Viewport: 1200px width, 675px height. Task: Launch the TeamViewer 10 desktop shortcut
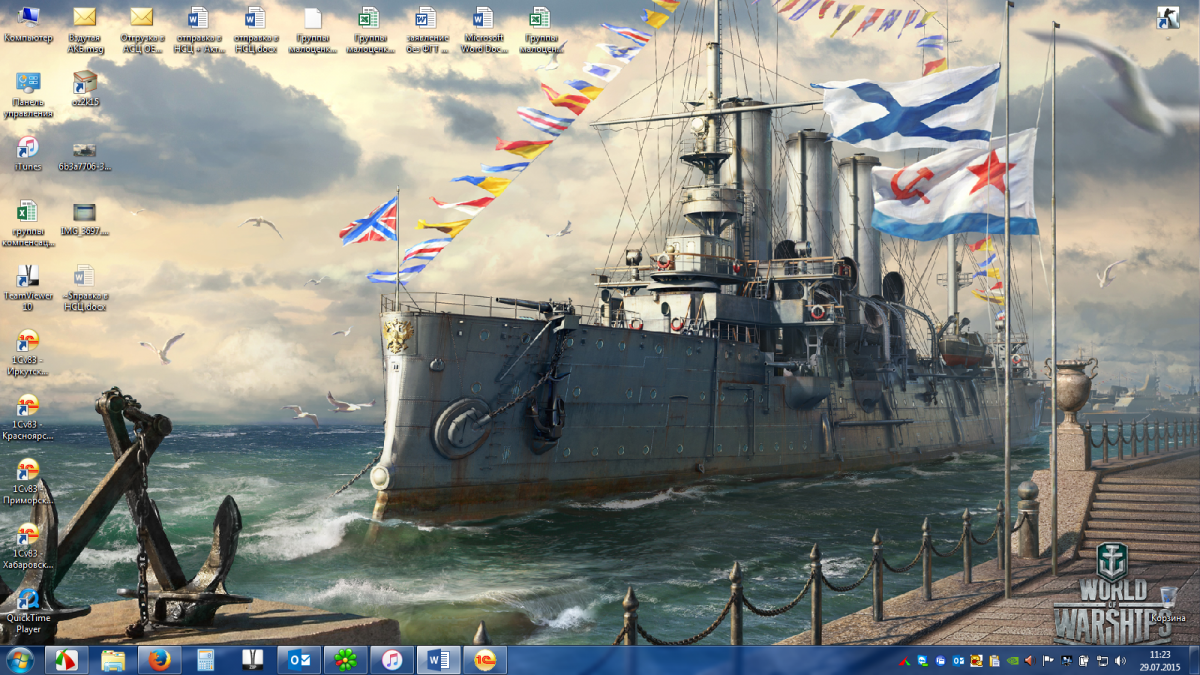tap(28, 288)
